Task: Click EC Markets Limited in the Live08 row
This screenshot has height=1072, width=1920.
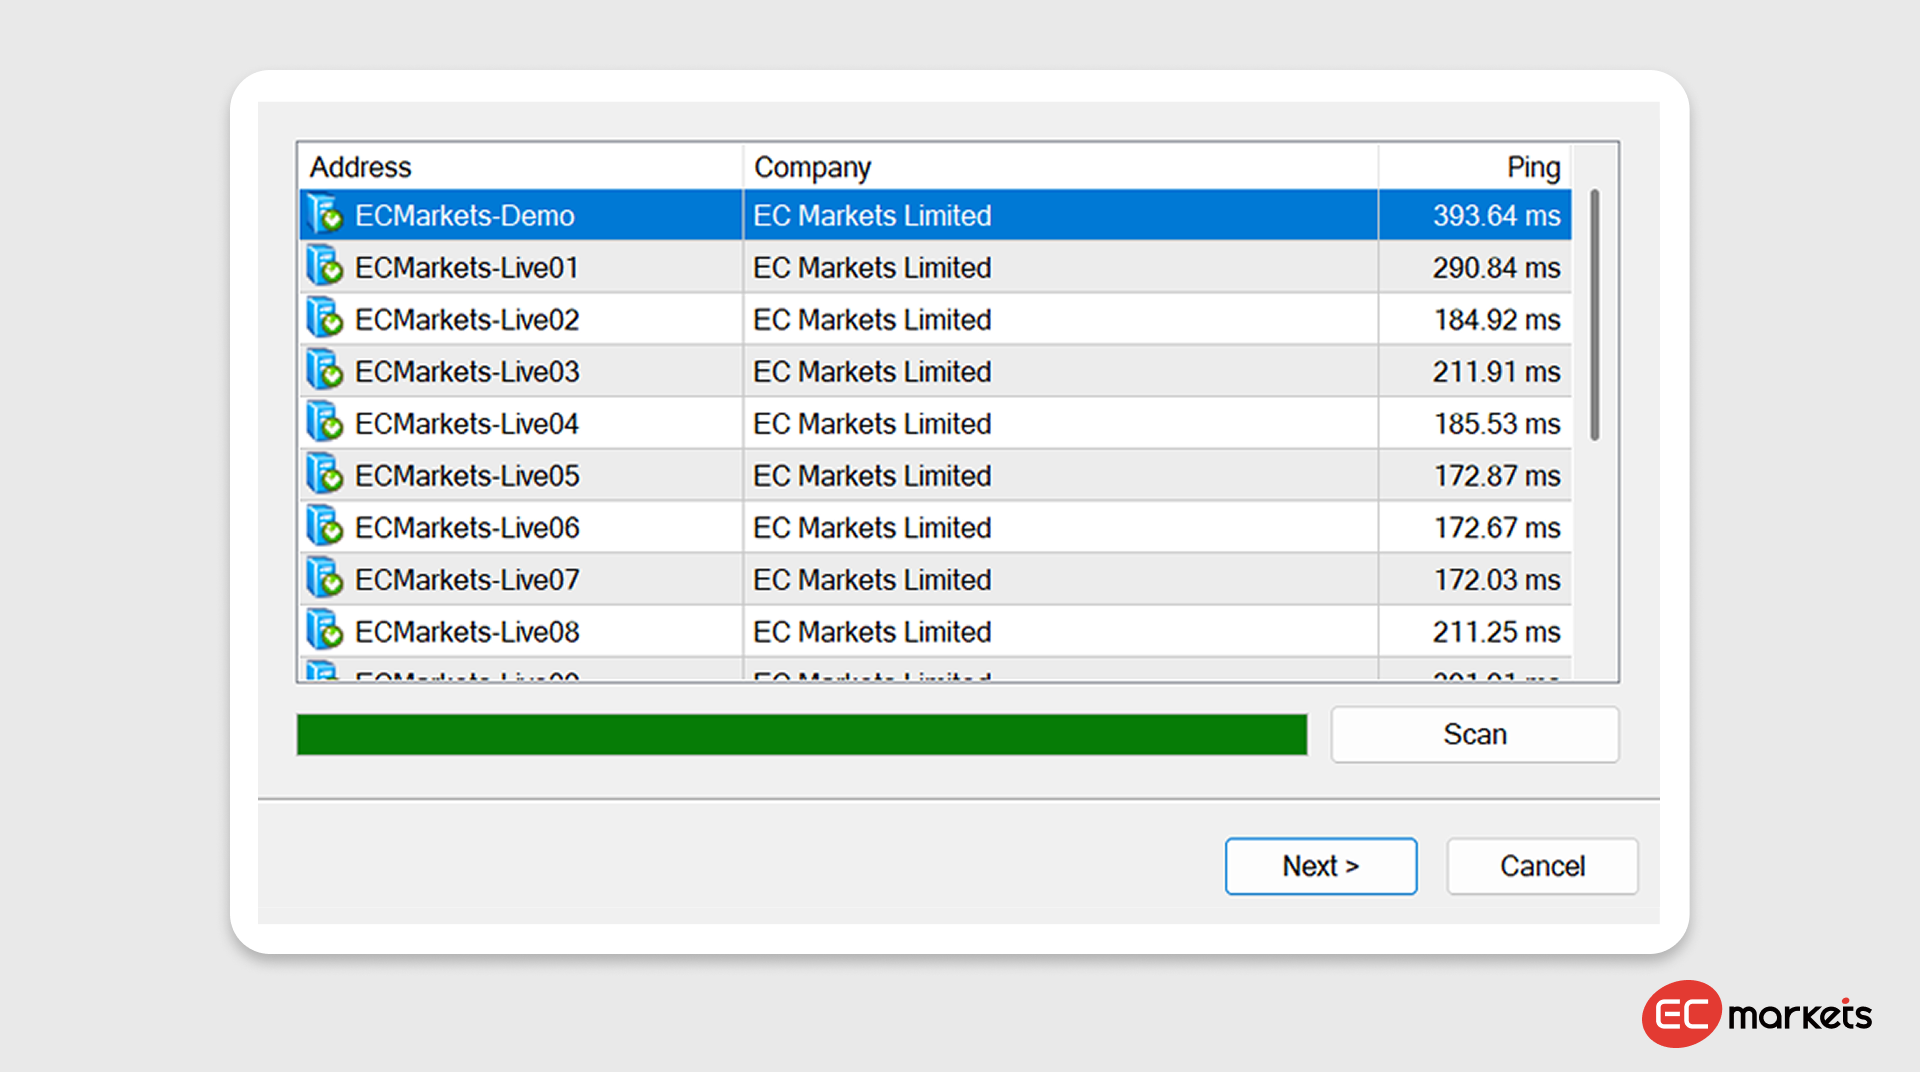Action: [872, 632]
